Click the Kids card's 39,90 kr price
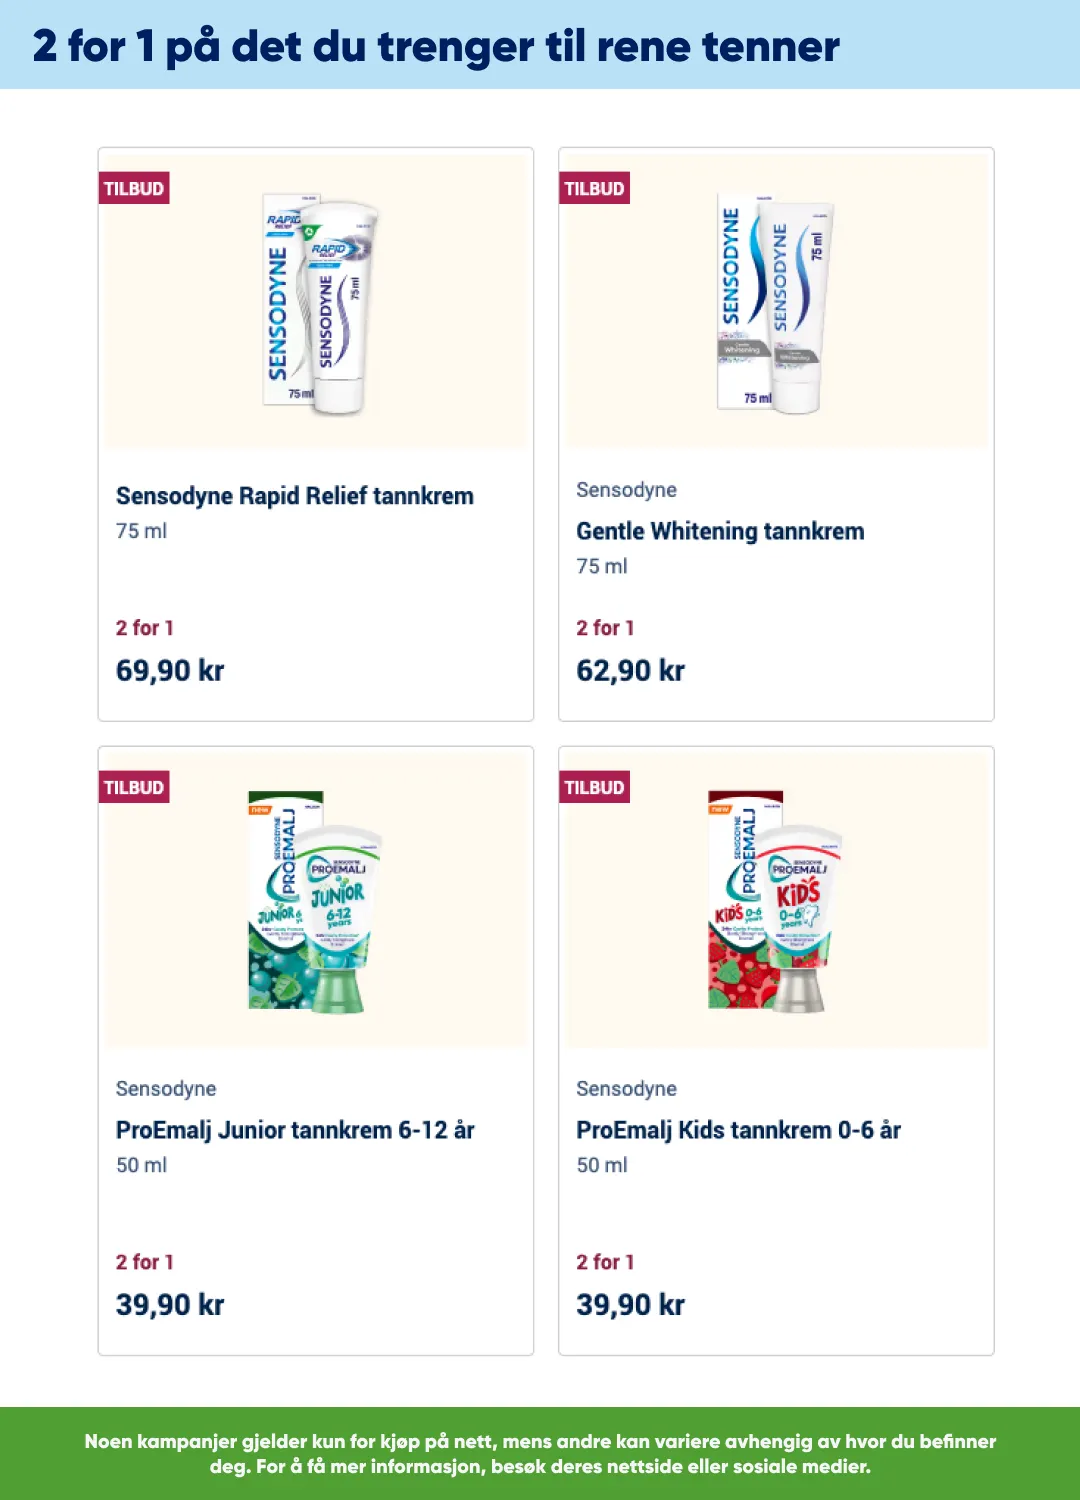This screenshot has height=1500, width=1080. tap(630, 1304)
